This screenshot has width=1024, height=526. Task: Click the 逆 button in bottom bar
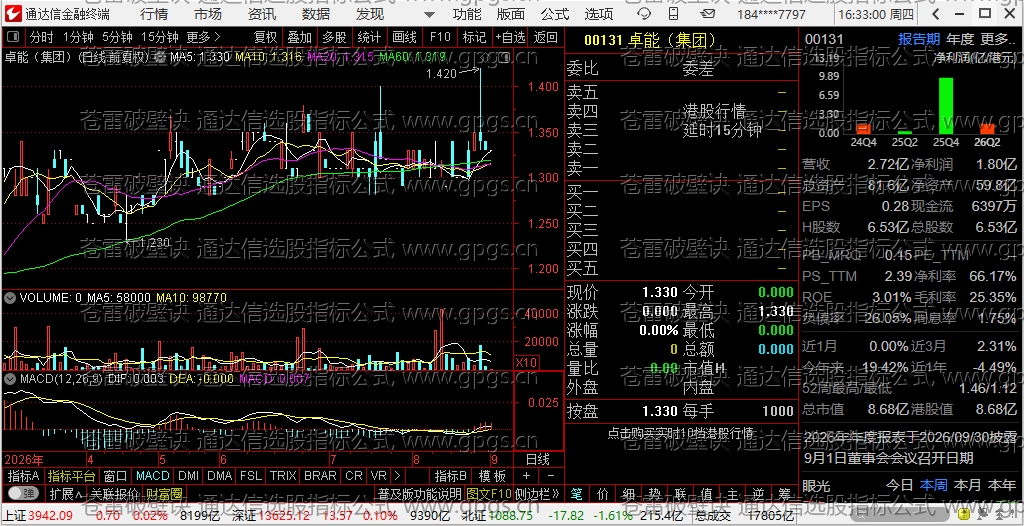(x=758, y=493)
